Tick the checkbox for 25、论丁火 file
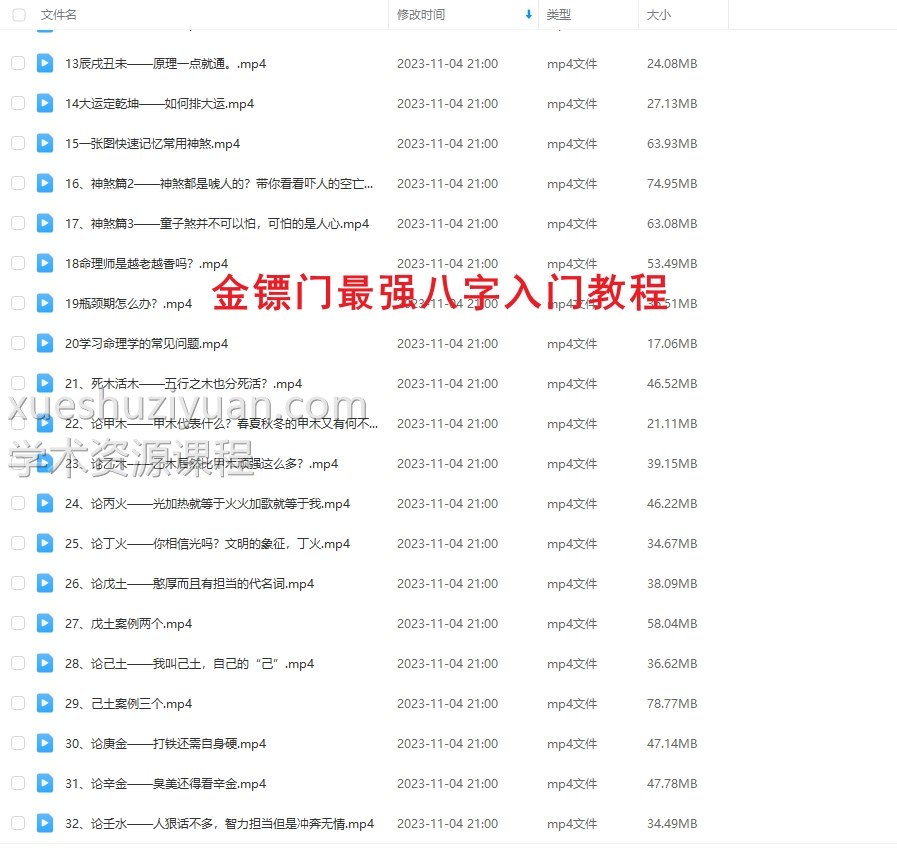 click(x=17, y=543)
